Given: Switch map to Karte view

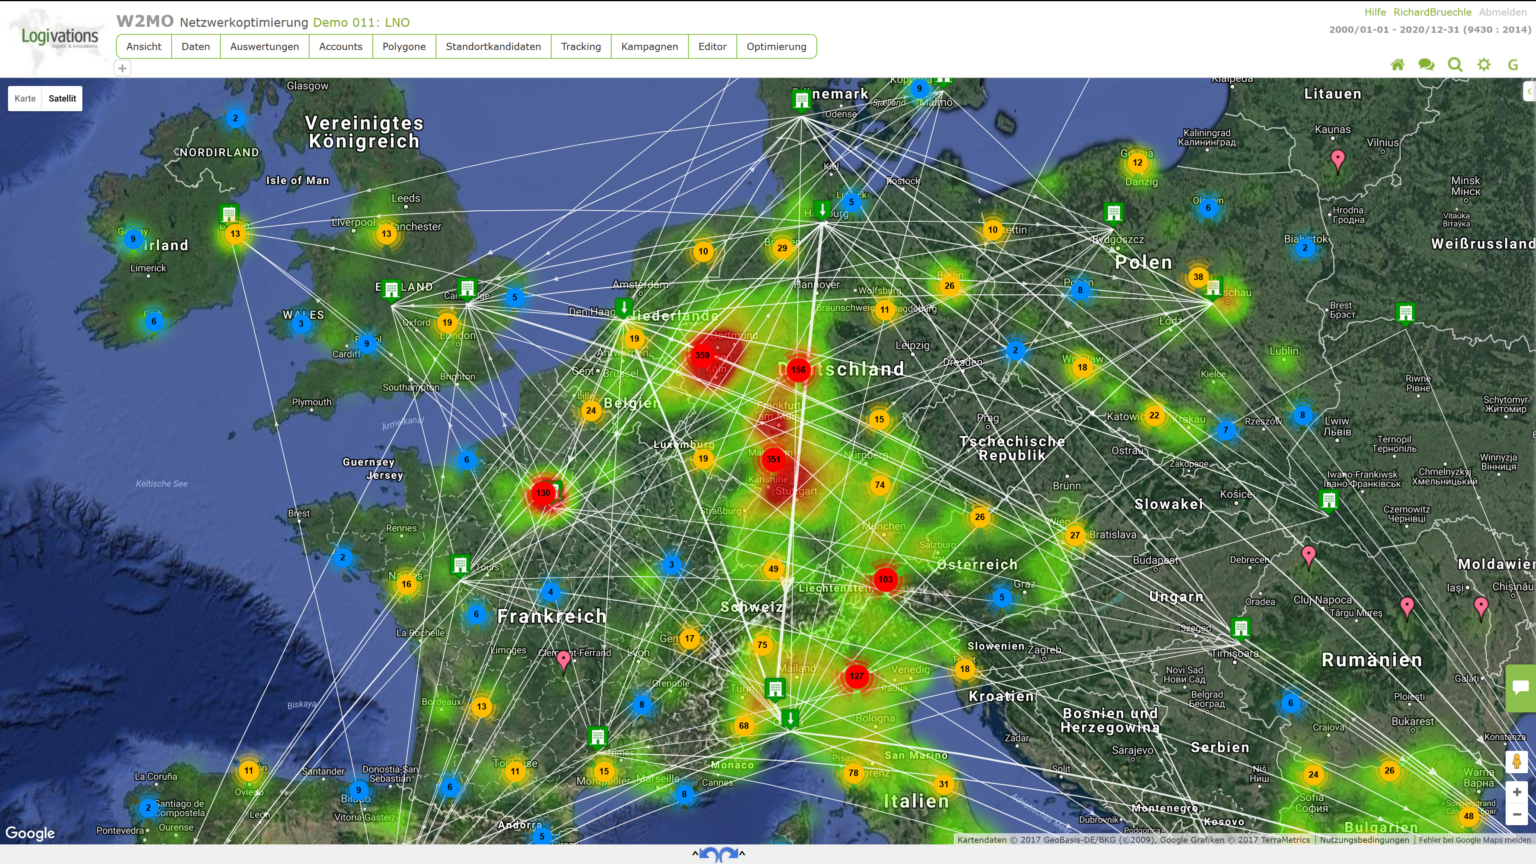Looking at the screenshot, I should tap(25, 99).
